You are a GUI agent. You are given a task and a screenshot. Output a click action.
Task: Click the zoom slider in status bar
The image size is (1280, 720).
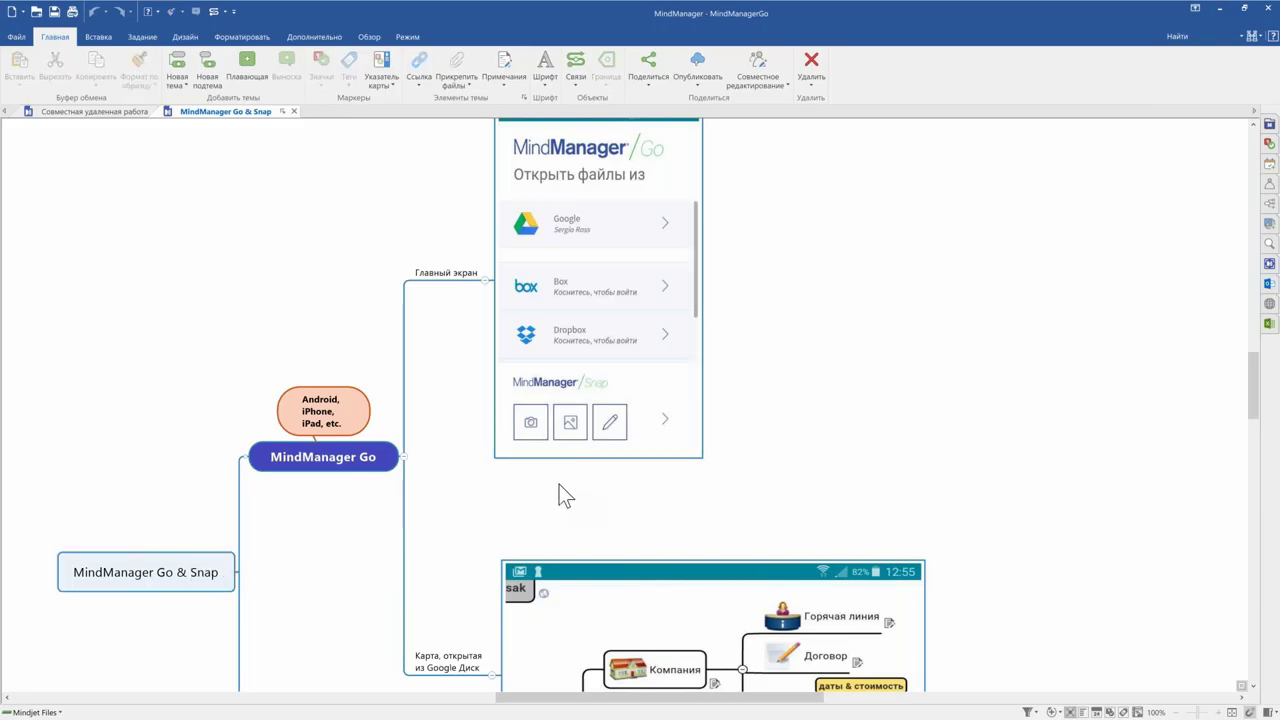[x=1197, y=712]
